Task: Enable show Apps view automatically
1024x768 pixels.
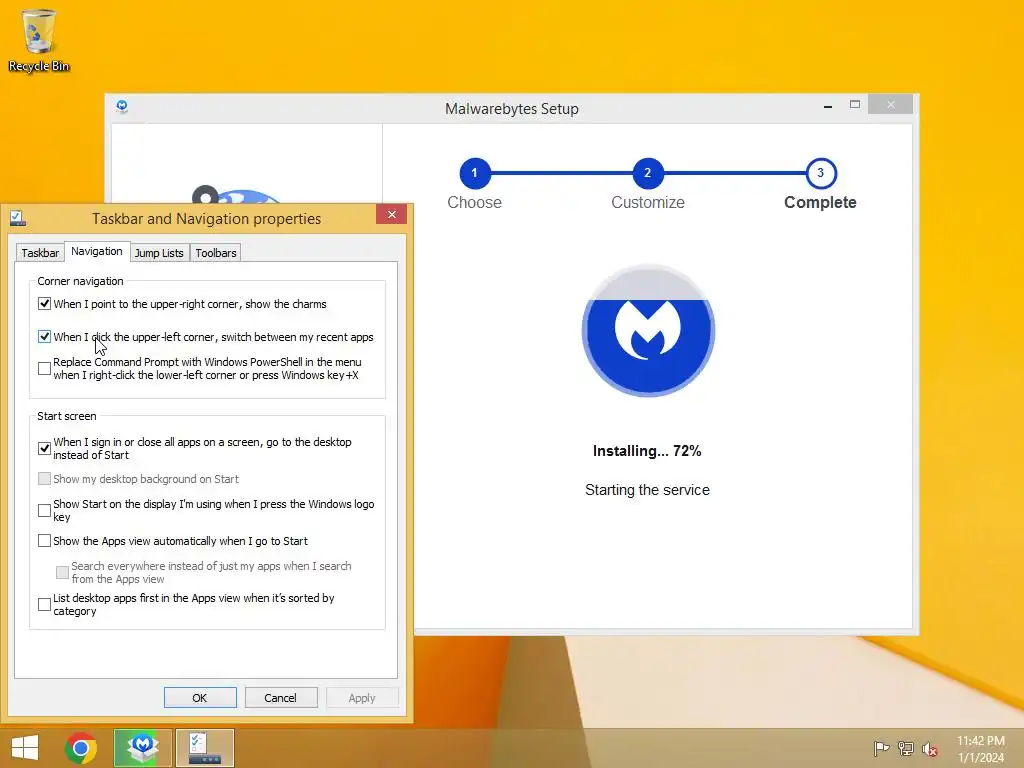Action: click(44, 541)
